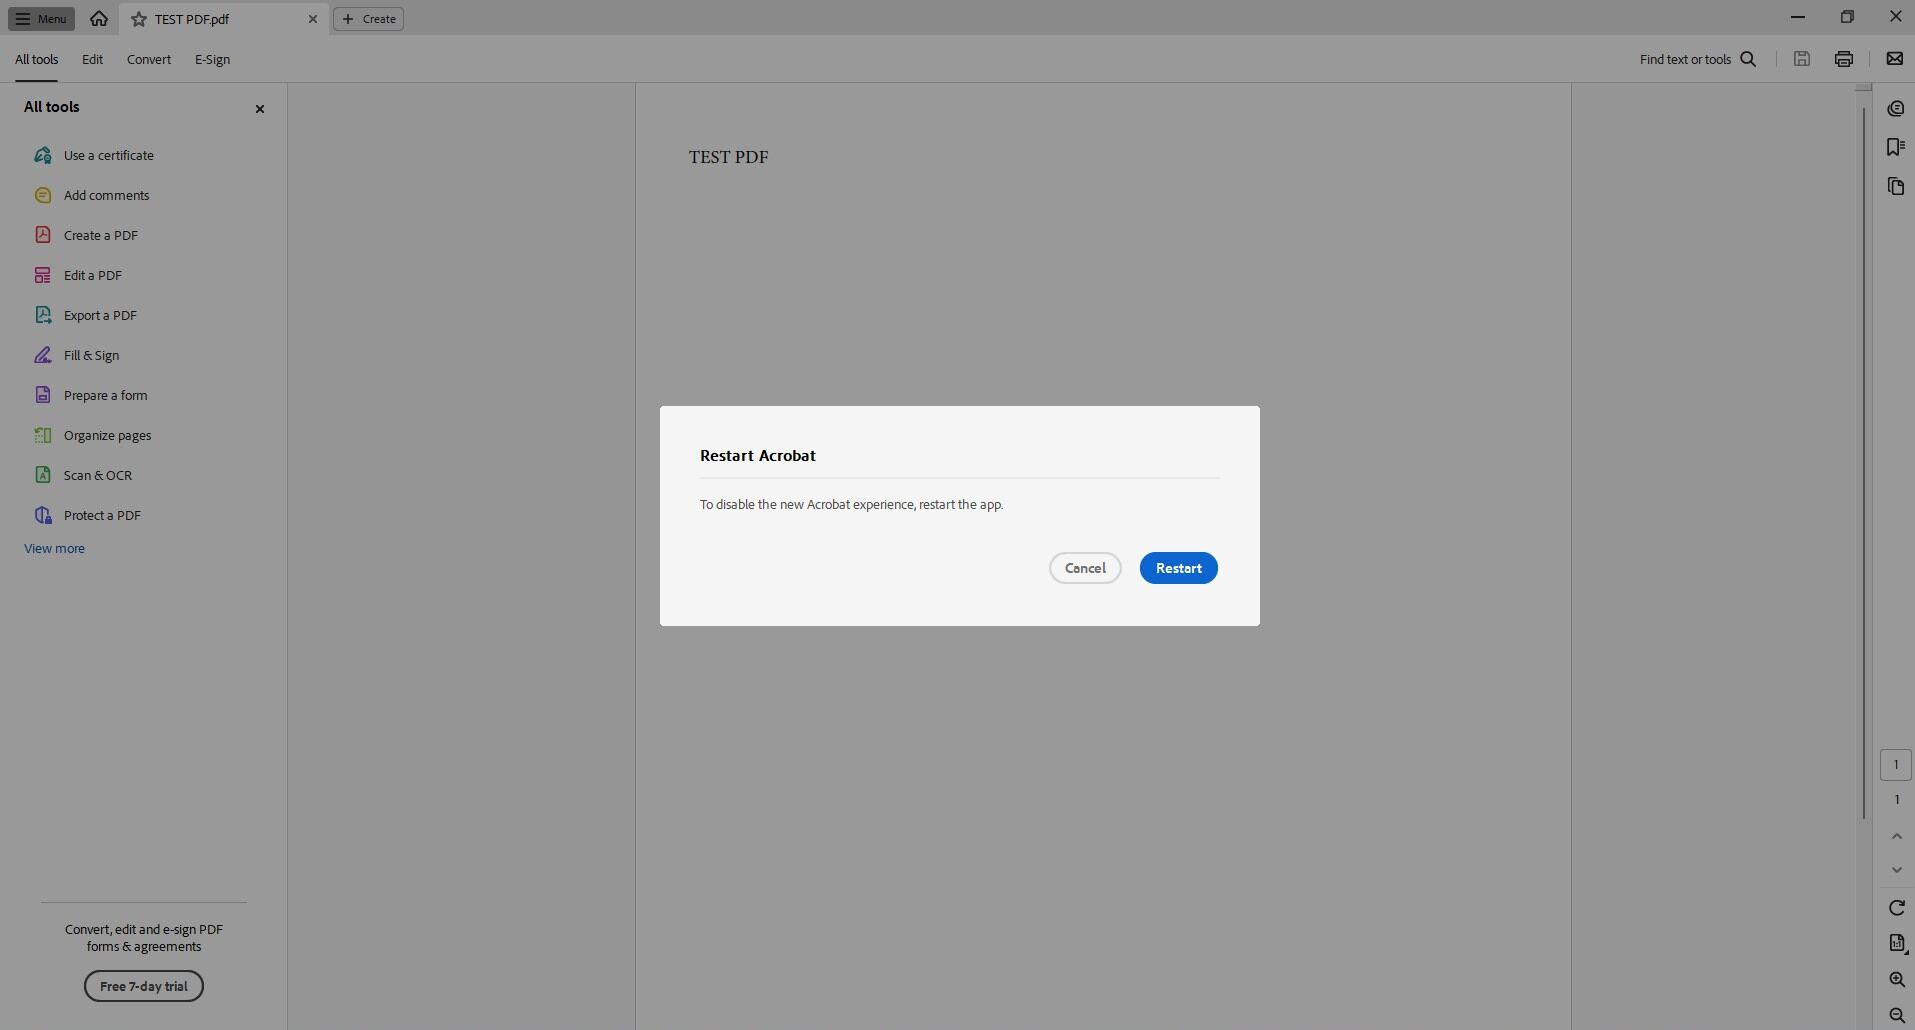The image size is (1915, 1030).
Task: Click the View more link
Action: (x=54, y=548)
